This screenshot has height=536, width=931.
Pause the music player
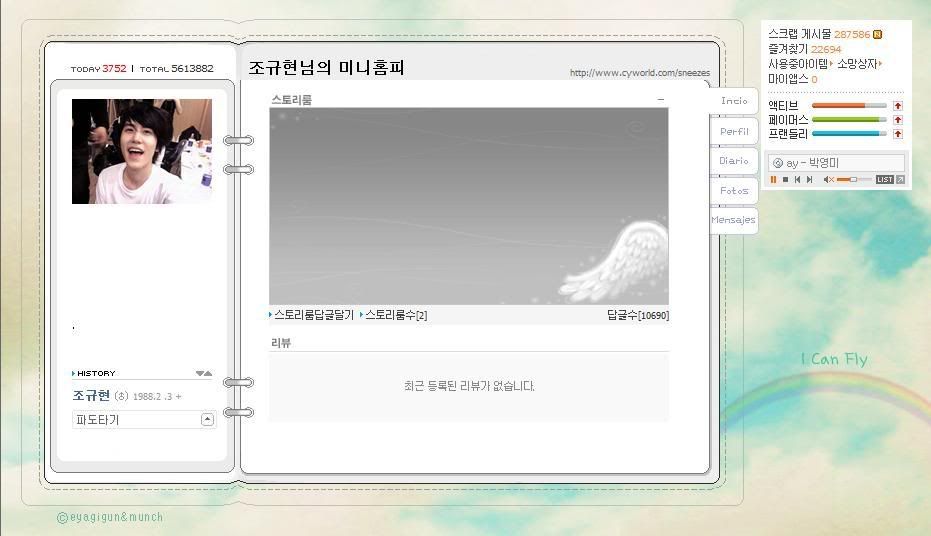pyautogui.click(x=773, y=180)
